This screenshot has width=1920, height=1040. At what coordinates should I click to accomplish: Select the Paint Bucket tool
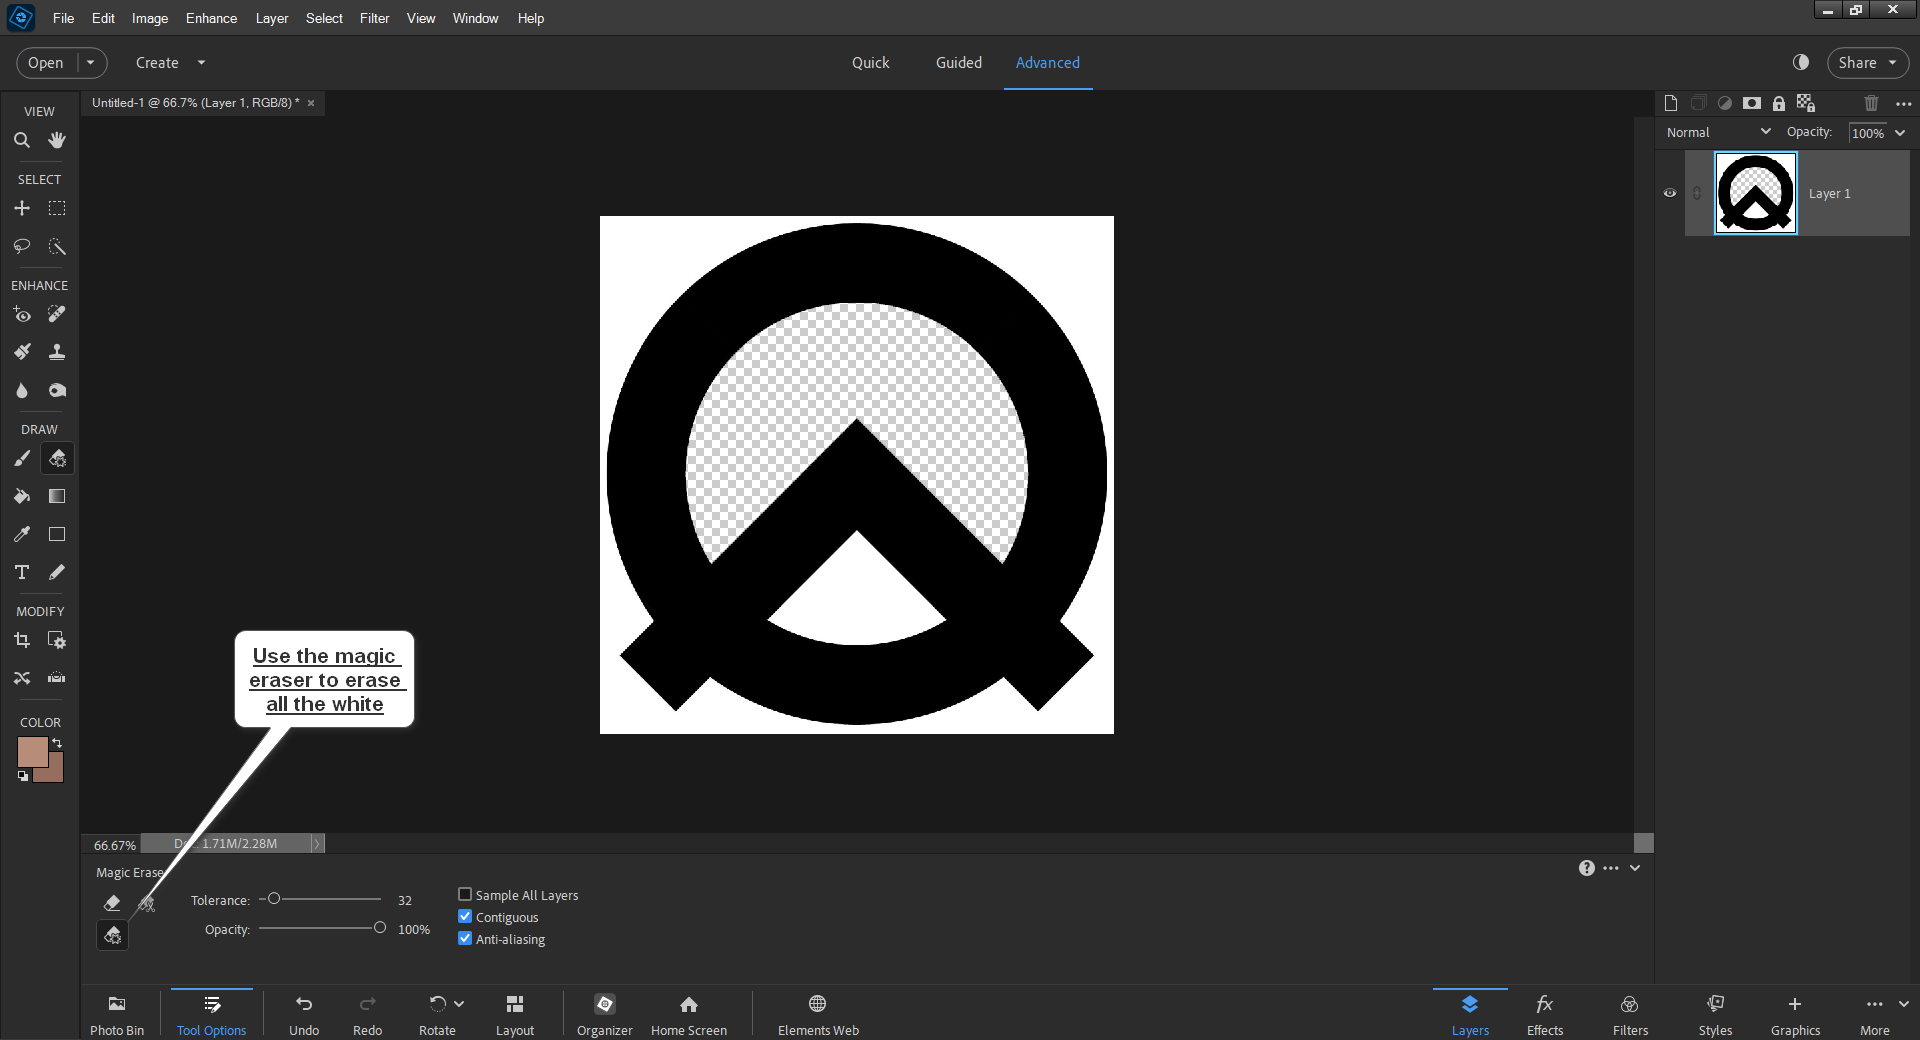coord(22,496)
